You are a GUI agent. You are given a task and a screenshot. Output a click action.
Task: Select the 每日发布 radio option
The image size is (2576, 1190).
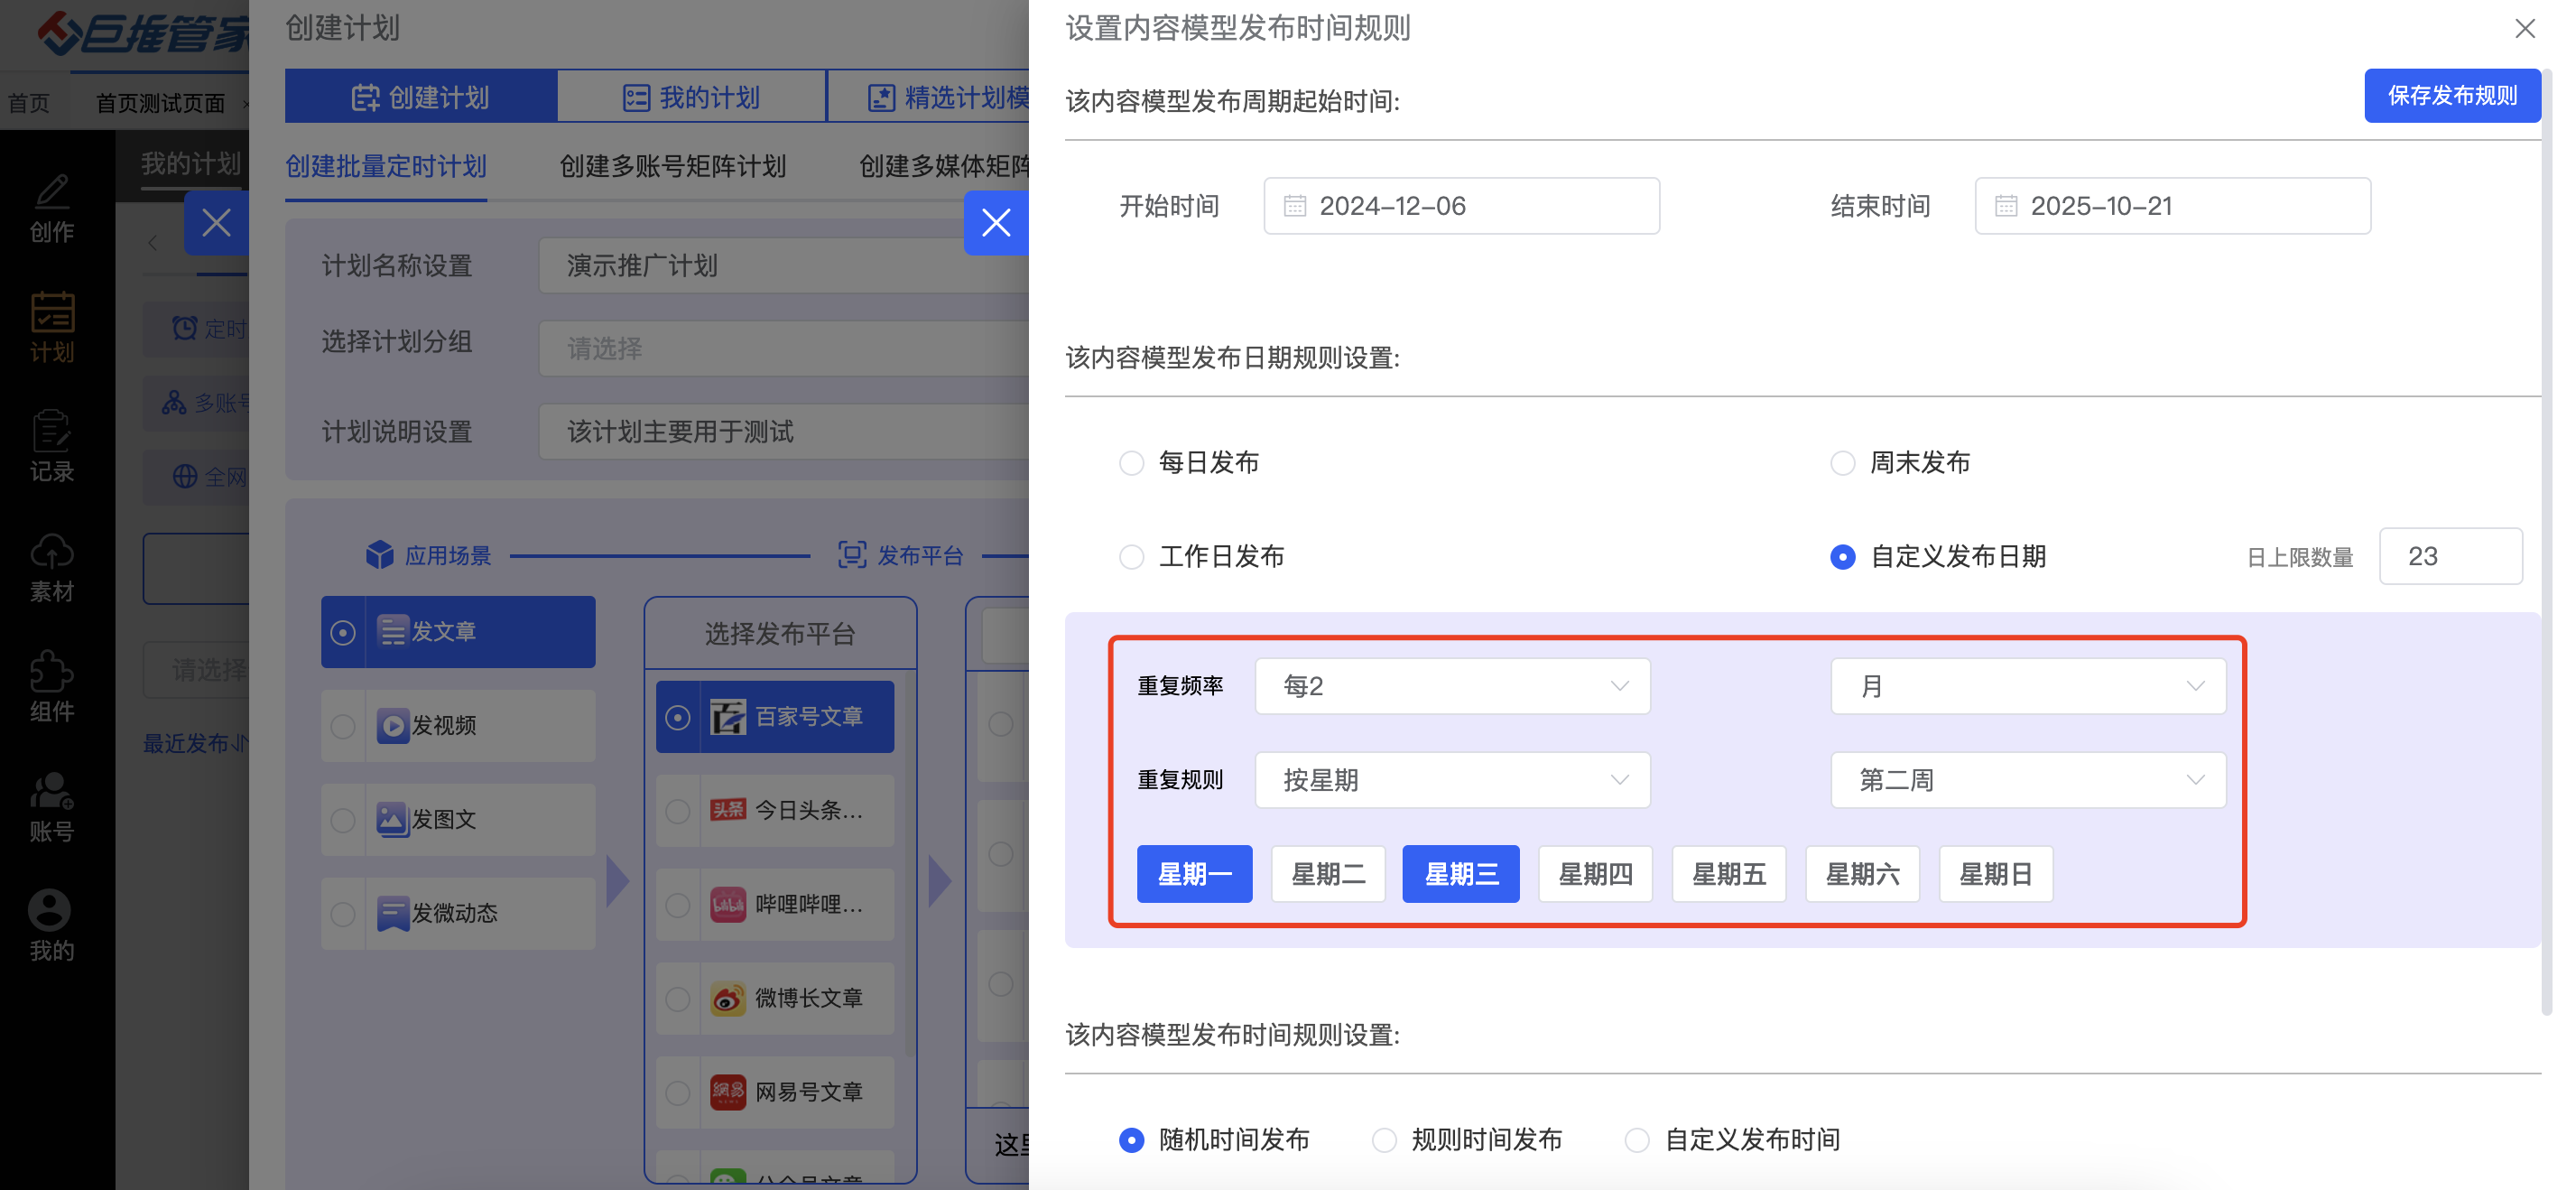pyautogui.click(x=1131, y=463)
